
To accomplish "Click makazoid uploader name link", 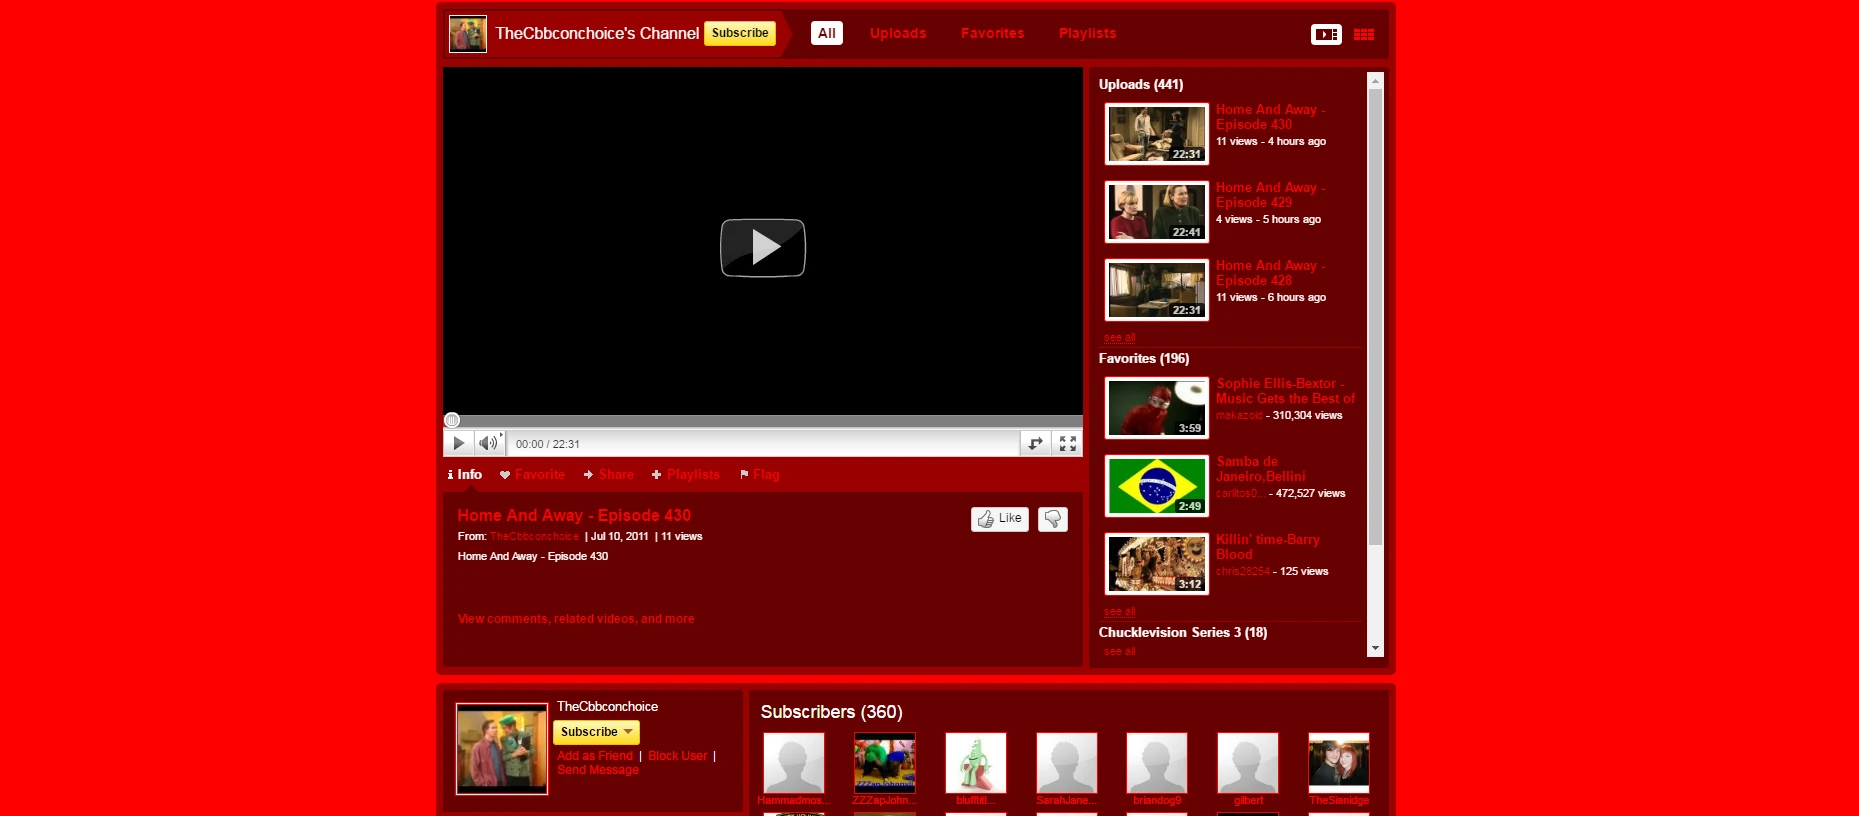I will (x=1239, y=416).
